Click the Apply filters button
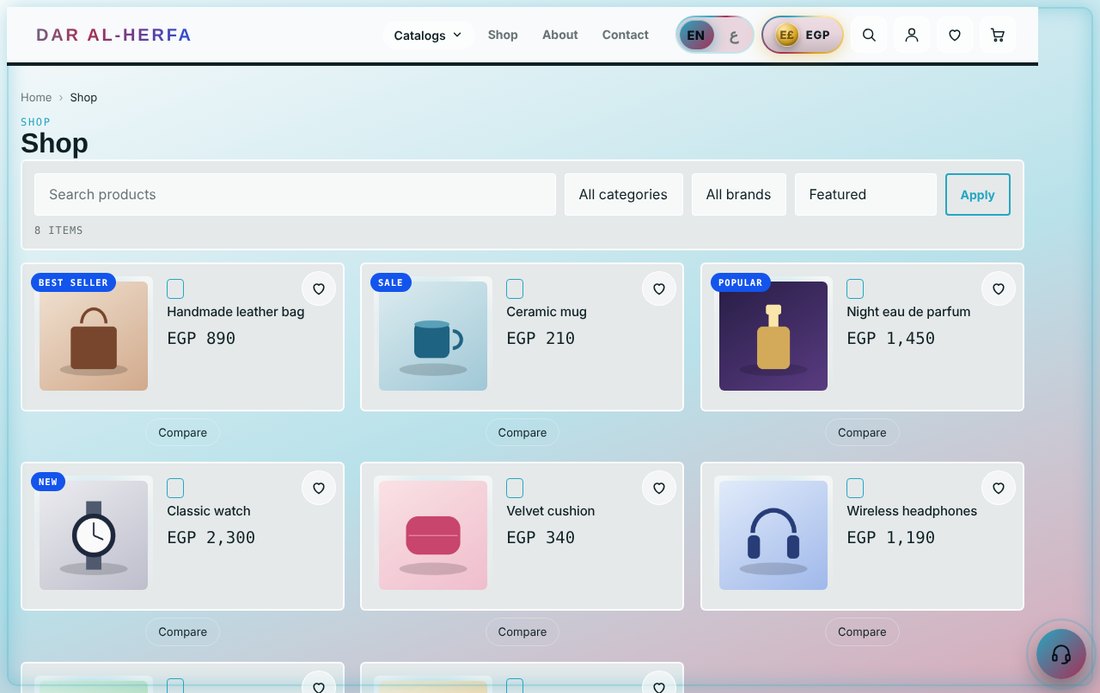The image size is (1100, 693). point(977,194)
